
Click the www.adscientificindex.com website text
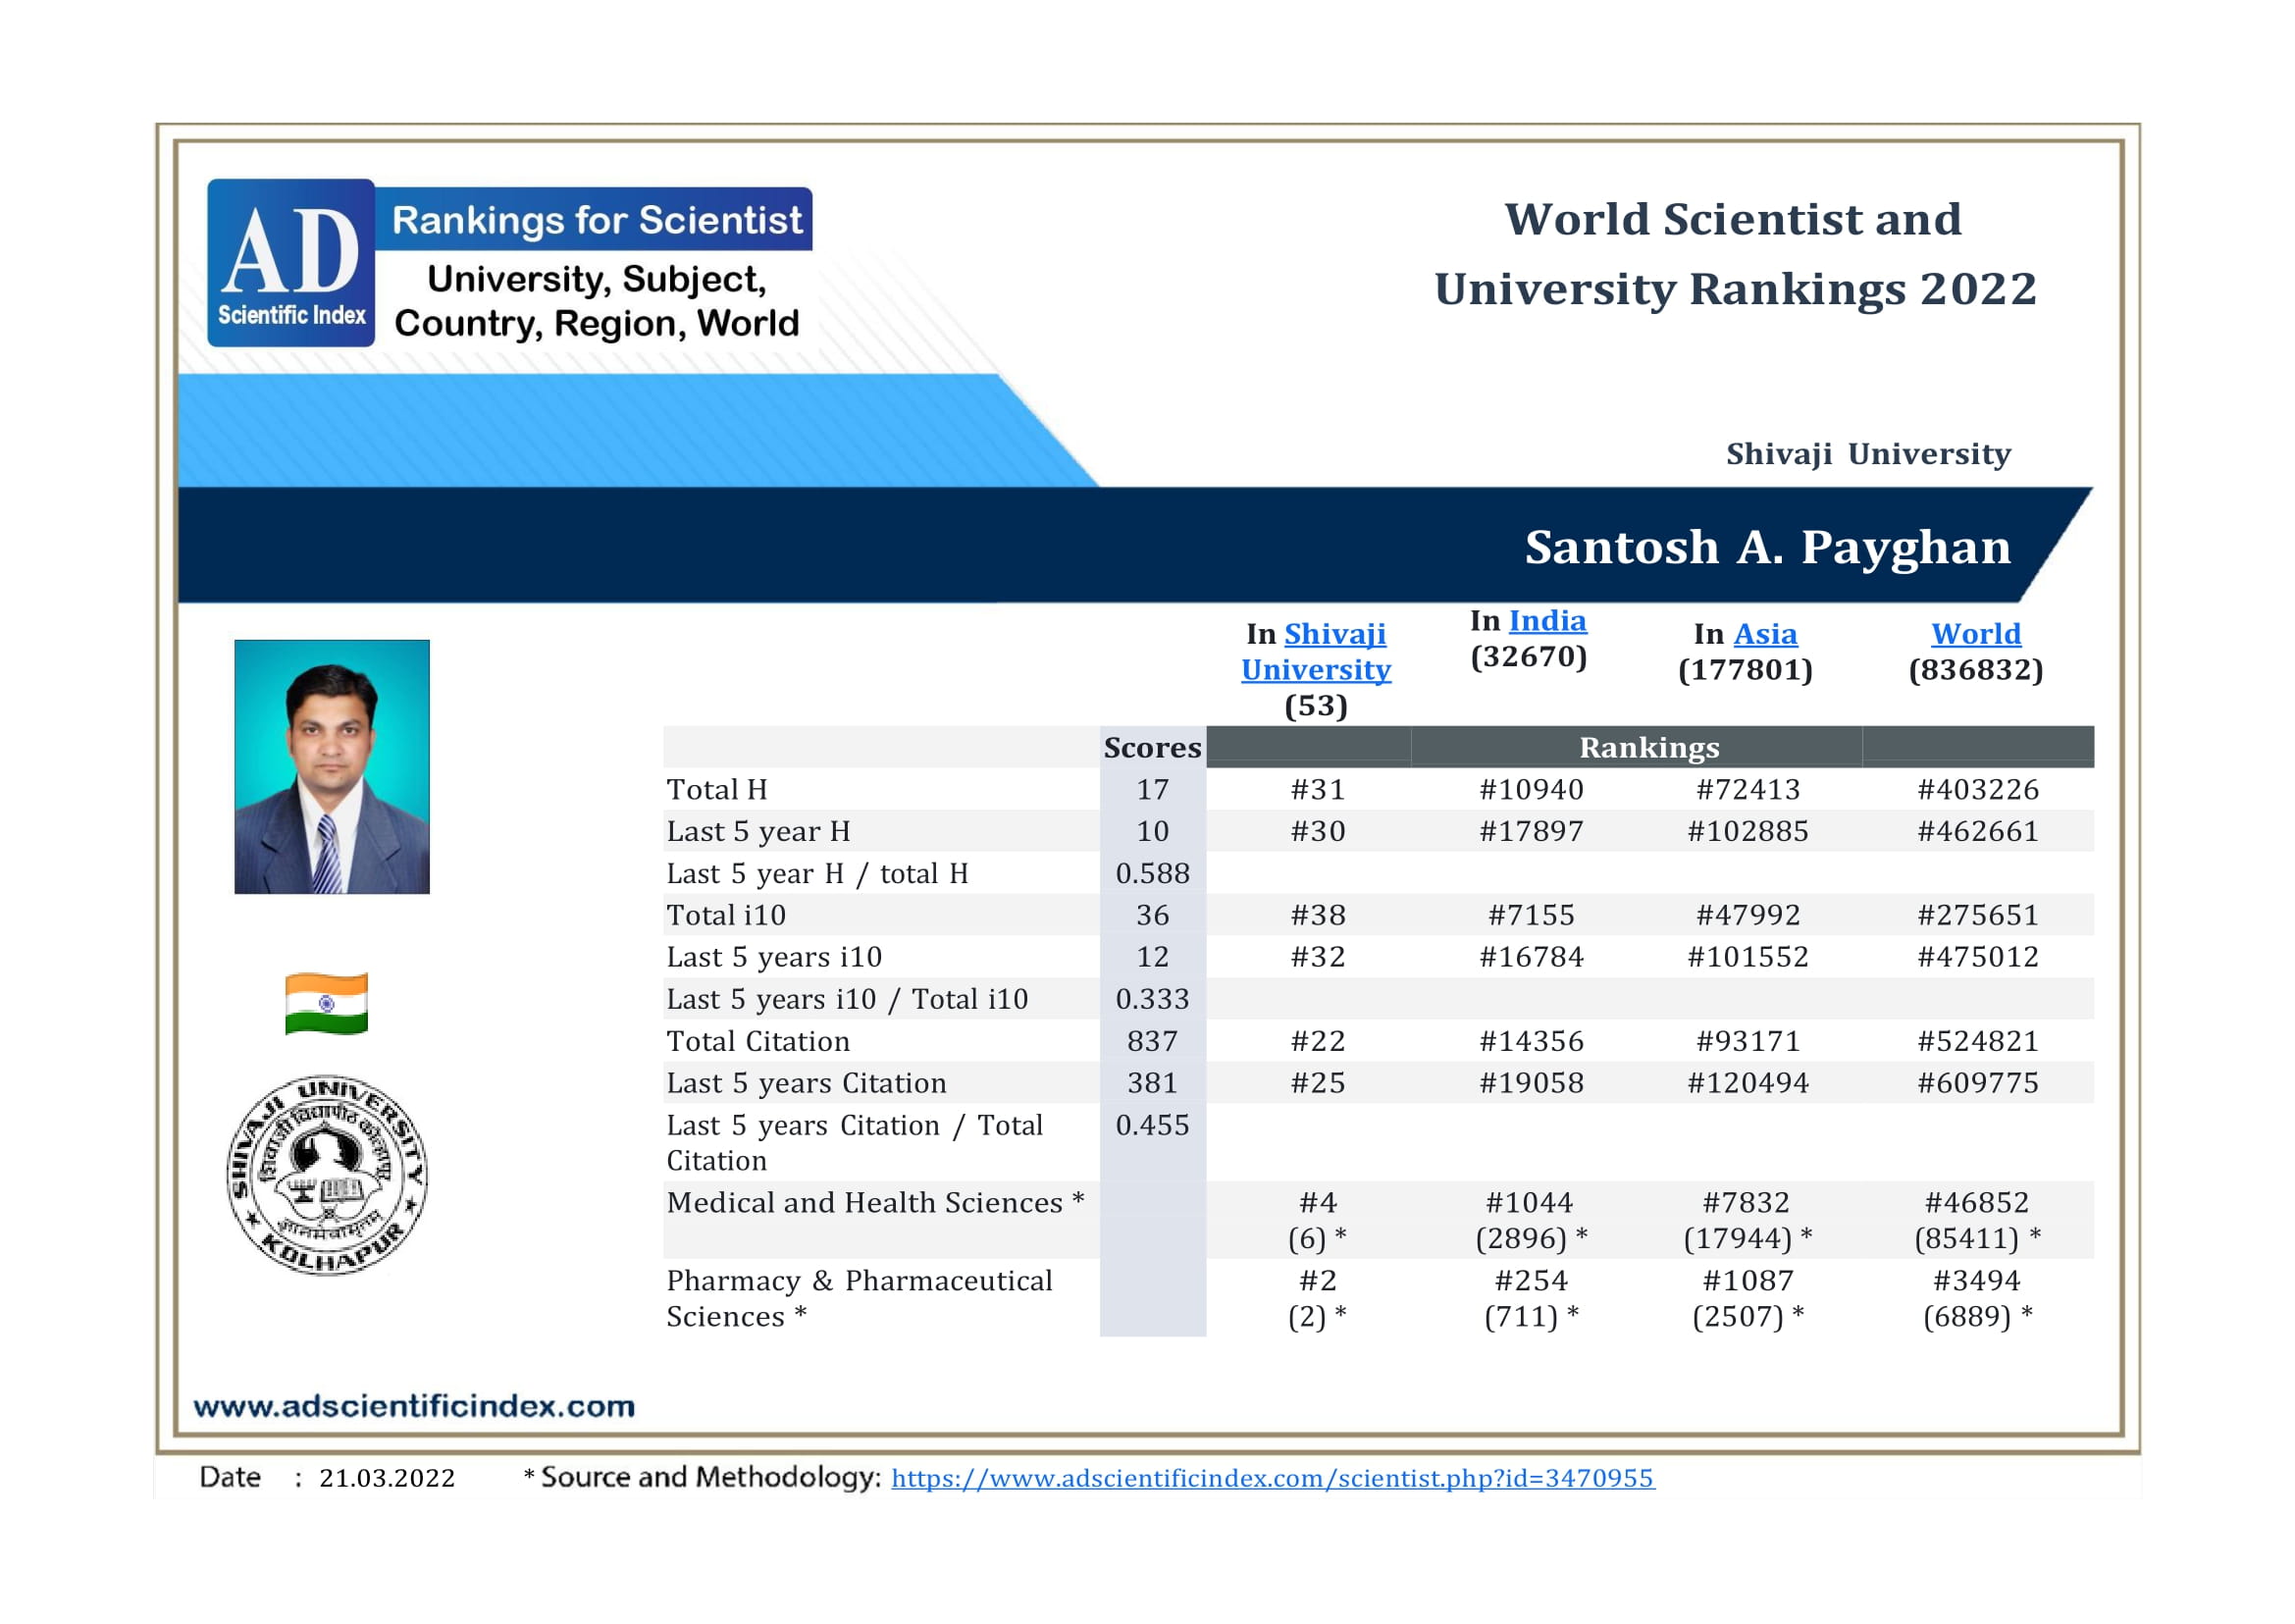pos(414,1406)
